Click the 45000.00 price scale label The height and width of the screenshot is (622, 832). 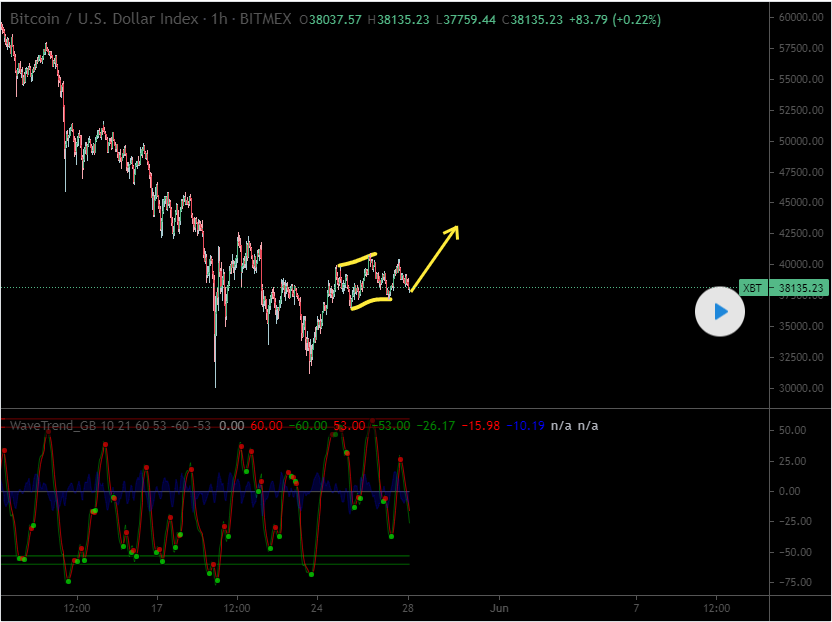[x=801, y=203]
